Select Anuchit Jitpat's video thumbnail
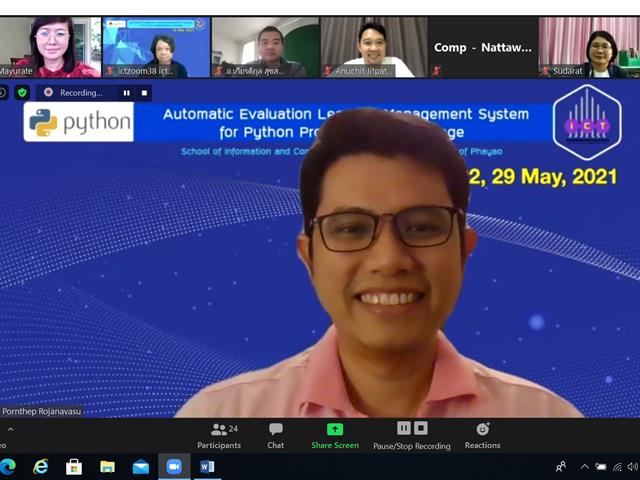Viewport: 640px width, 480px height. click(374, 47)
